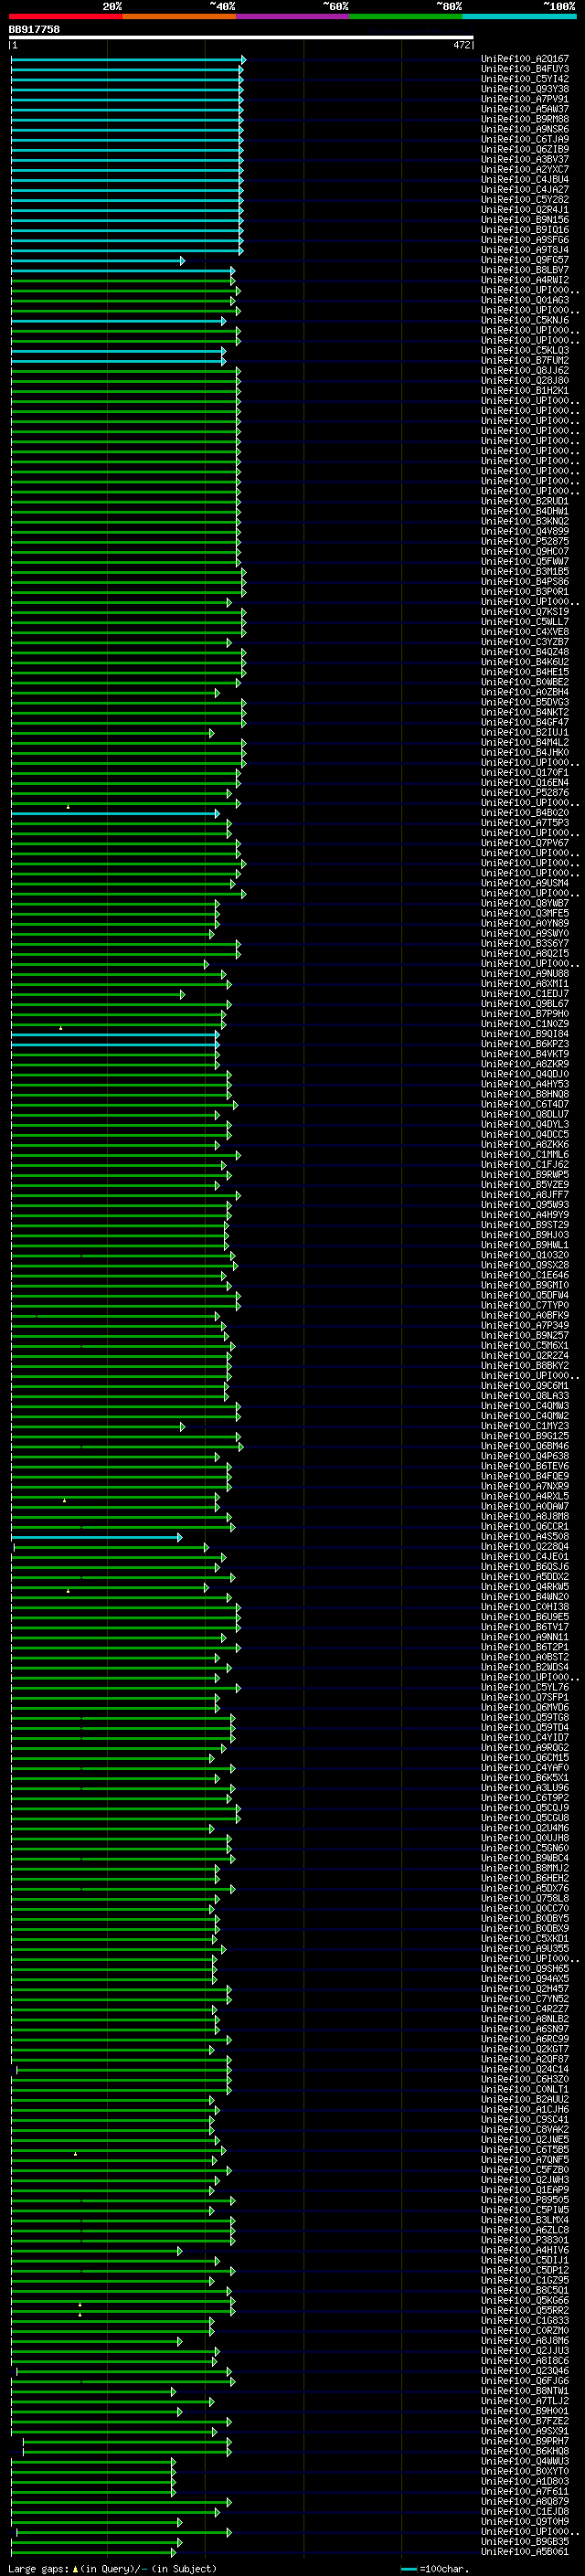Select the UniRef100_A3BV37 label
This screenshot has height=2576, width=585.
[x=525, y=159]
